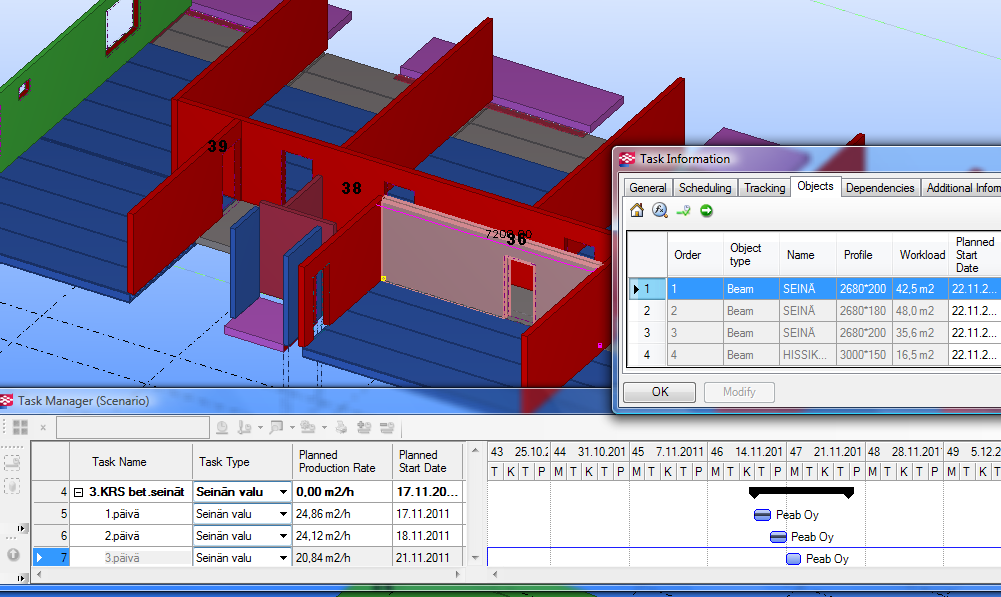Click the OK button in Task Information

click(659, 392)
